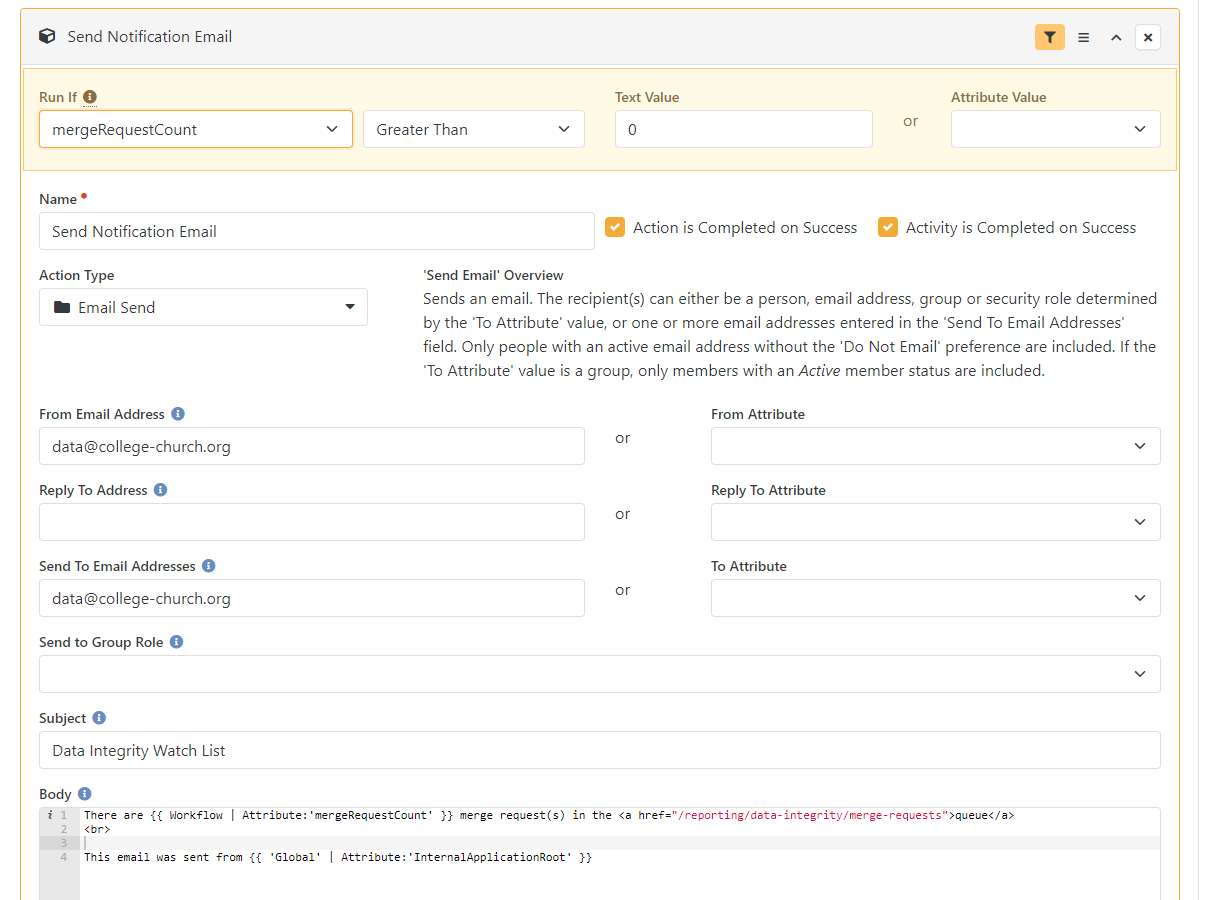Viewport: 1216px width, 900px height.
Task: Open the From Attribute dropdown
Action: pos(936,446)
